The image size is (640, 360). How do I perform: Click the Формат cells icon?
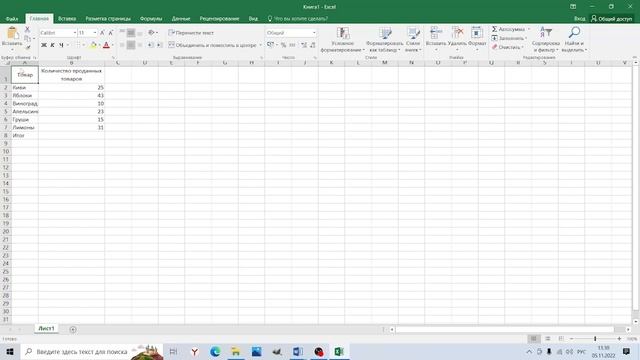tap(477, 33)
